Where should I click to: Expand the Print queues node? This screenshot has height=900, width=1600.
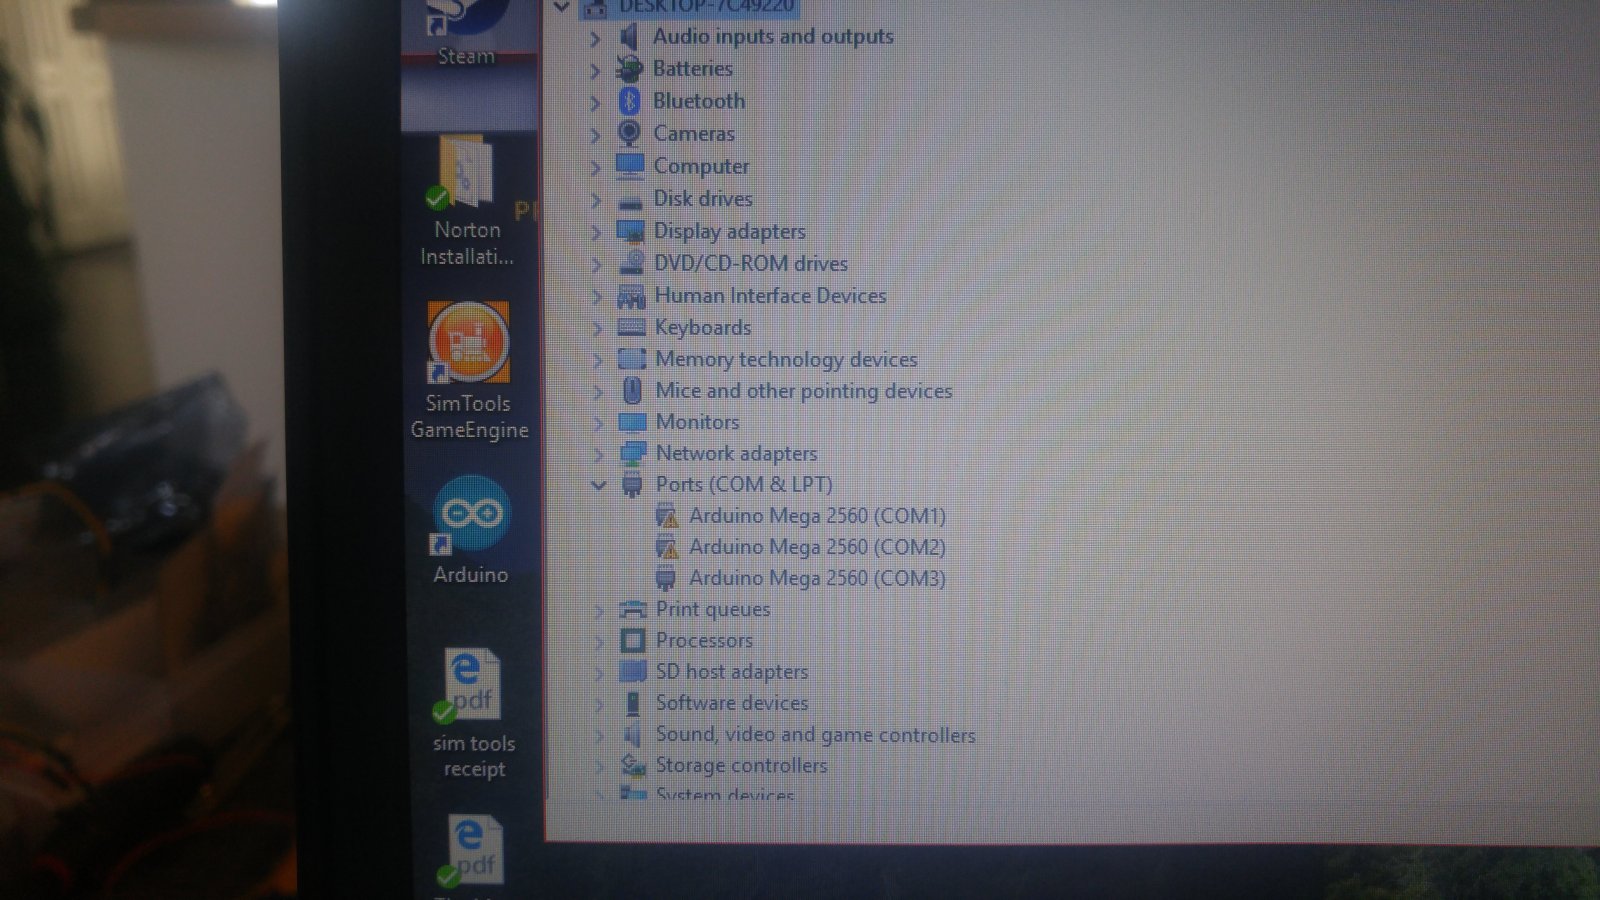(x=599, y=610)
